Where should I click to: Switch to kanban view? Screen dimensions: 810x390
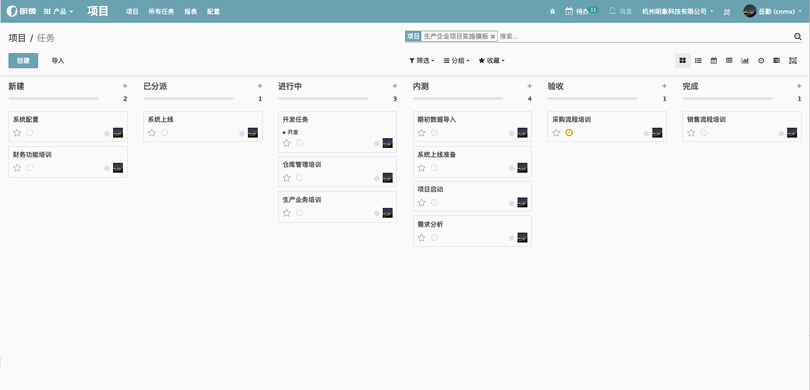[682, 60]
